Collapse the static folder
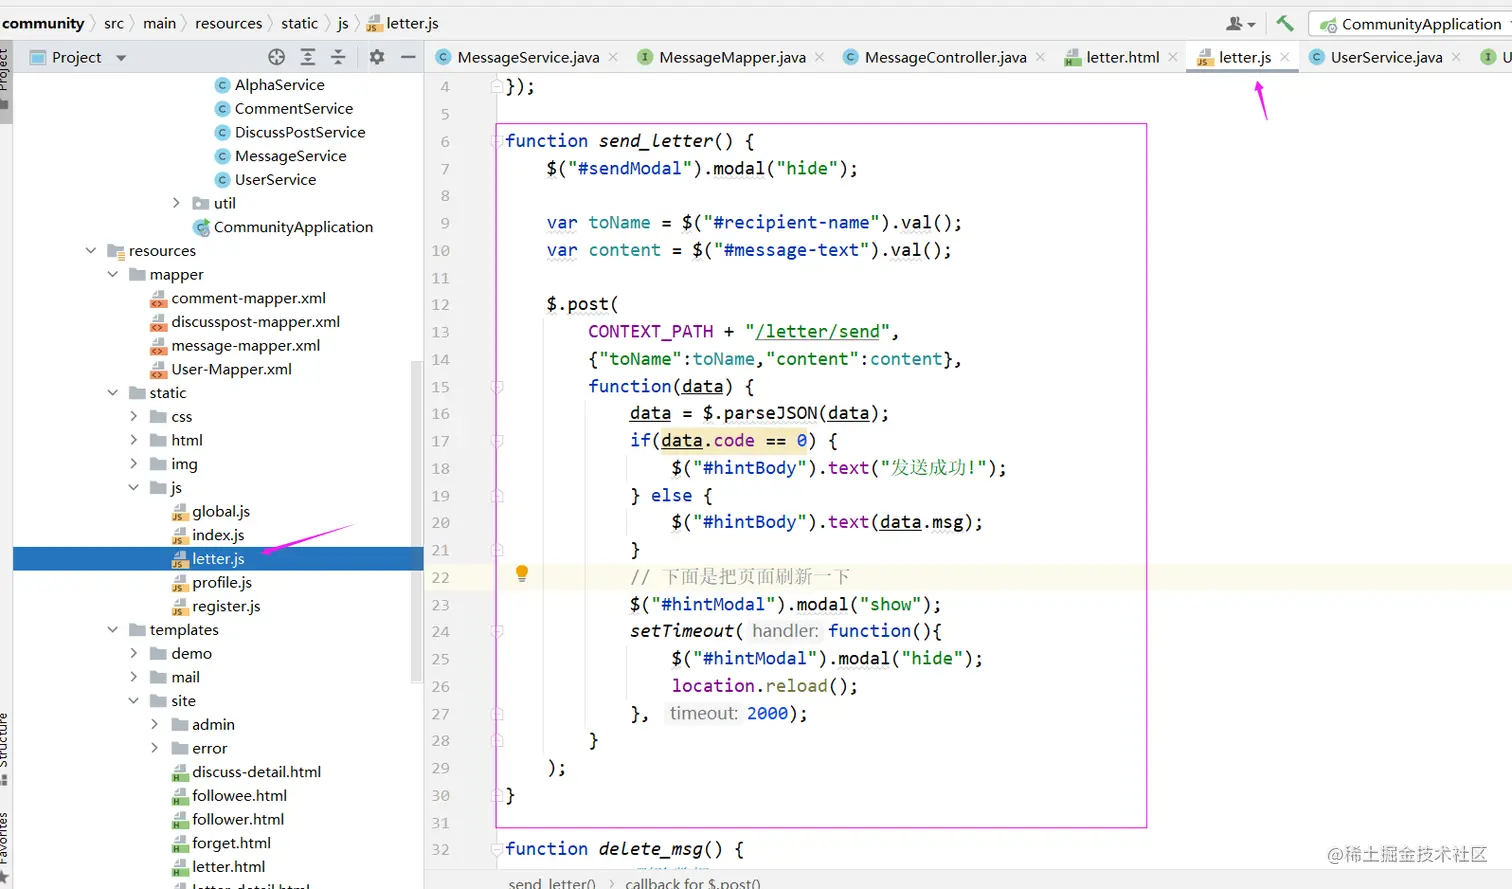The height and width of the screenshot is (889, 1512). 112,393
